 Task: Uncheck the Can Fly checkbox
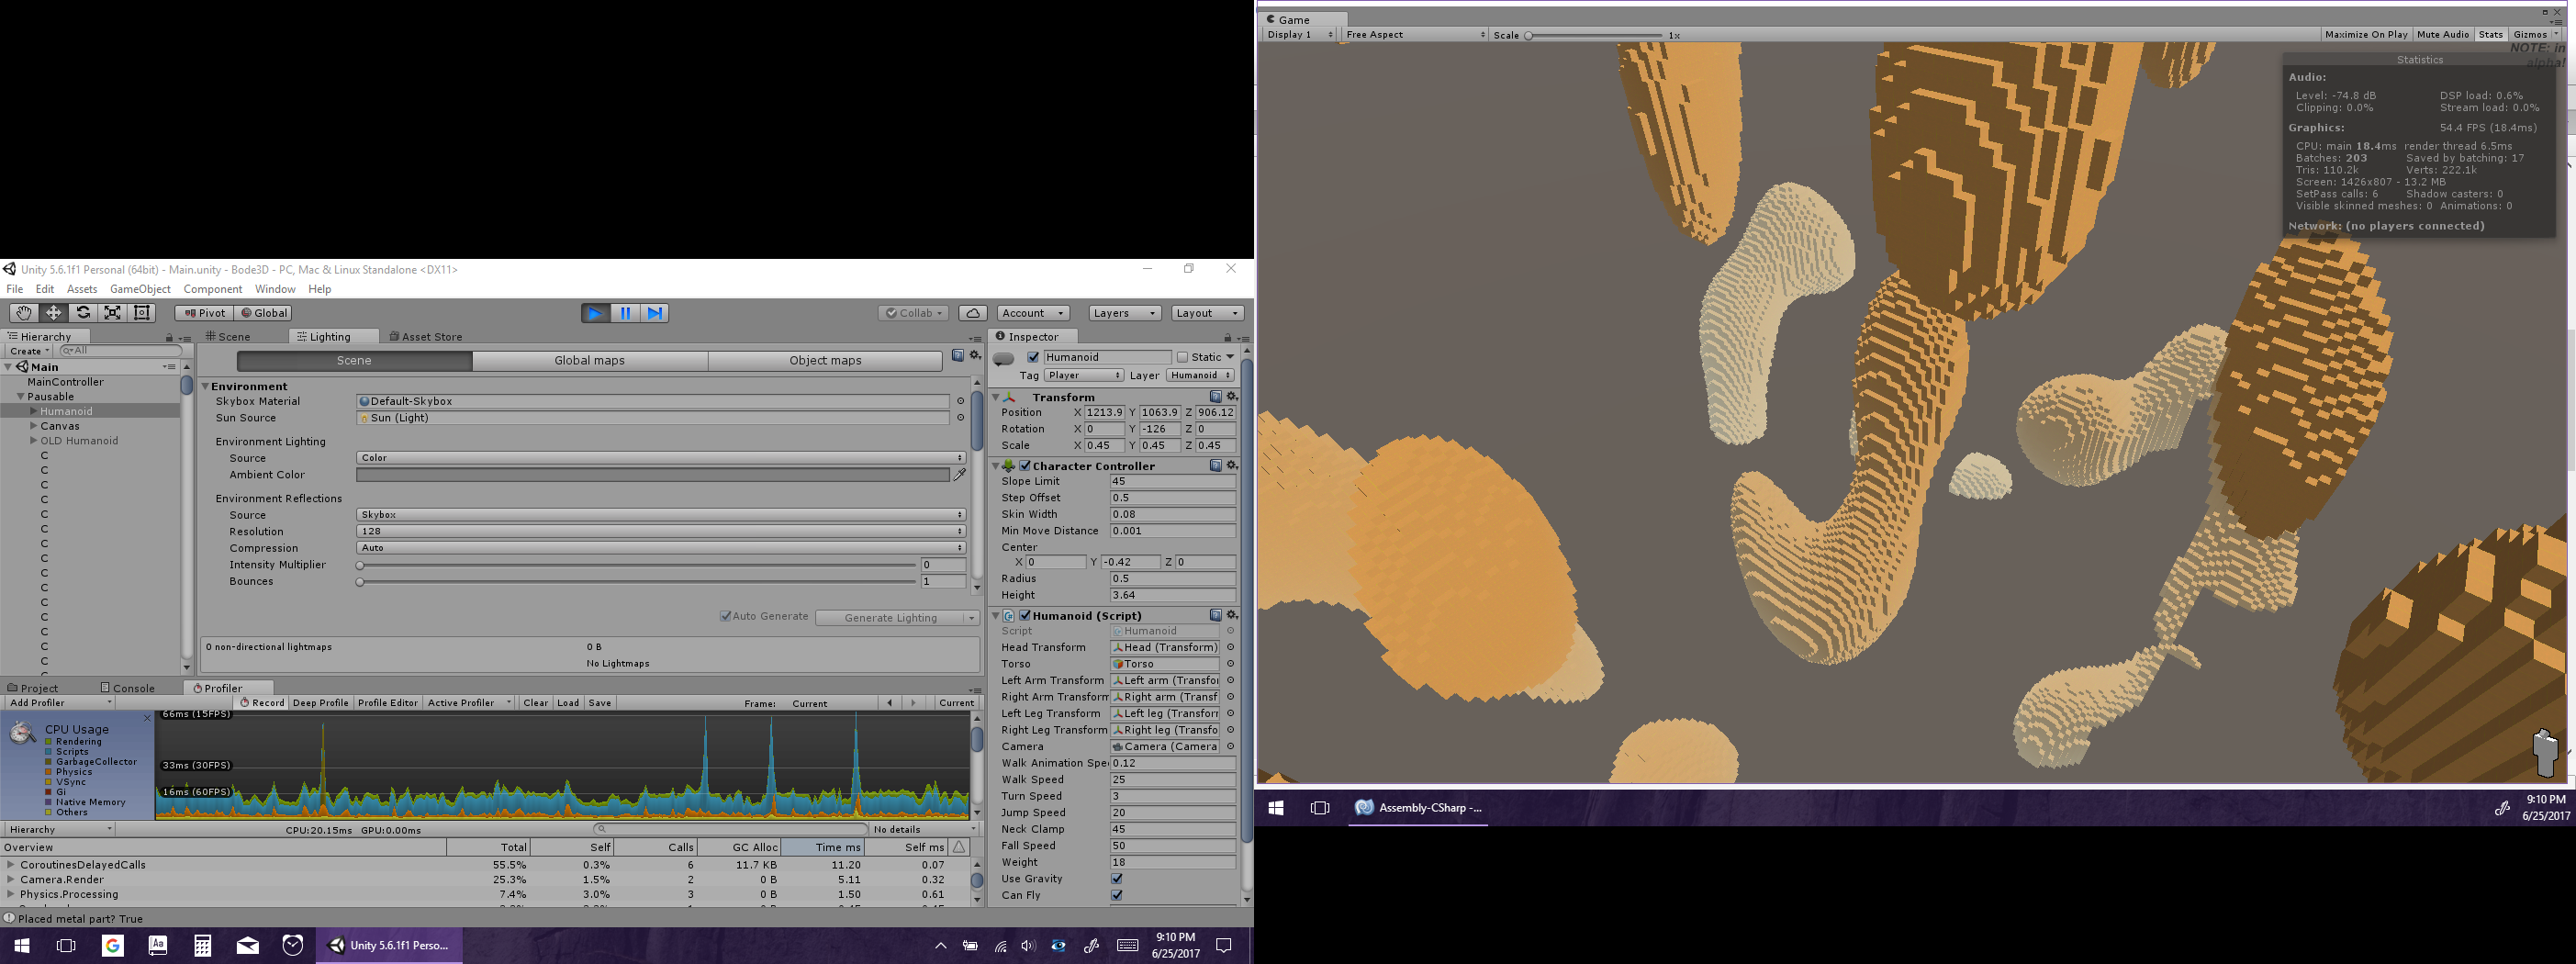[x=1117, y=895]
